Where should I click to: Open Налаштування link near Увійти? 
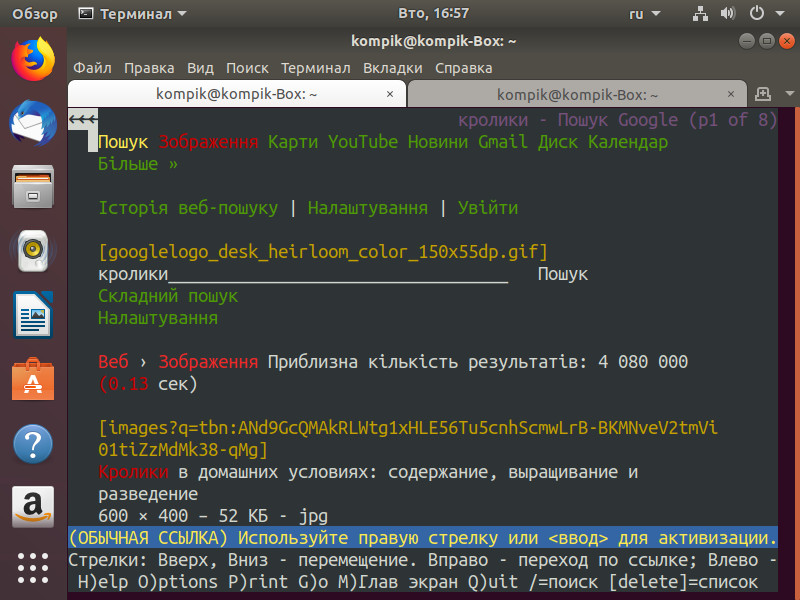tap(368, 208)
